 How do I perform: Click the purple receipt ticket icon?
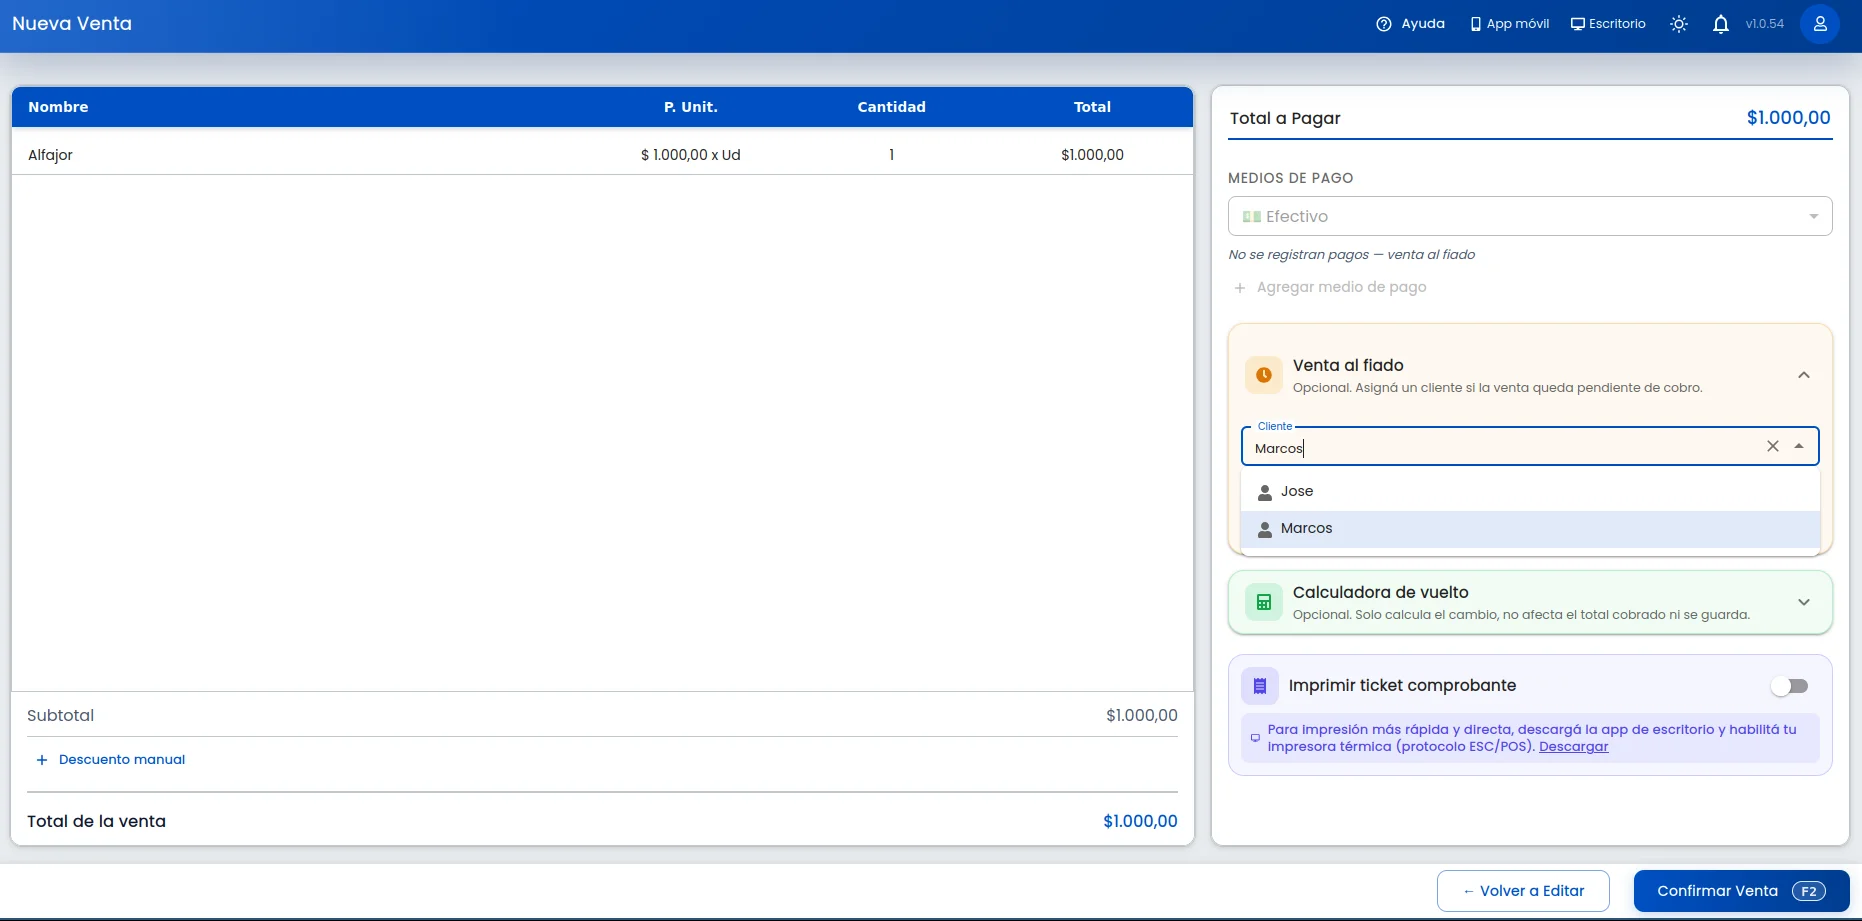1260,686
